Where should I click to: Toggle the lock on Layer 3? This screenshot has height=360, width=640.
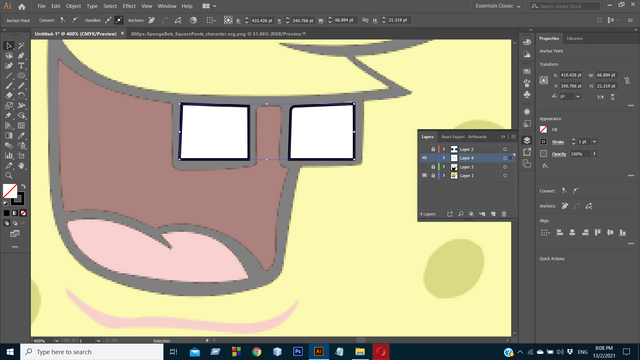[x=433, y=167]
